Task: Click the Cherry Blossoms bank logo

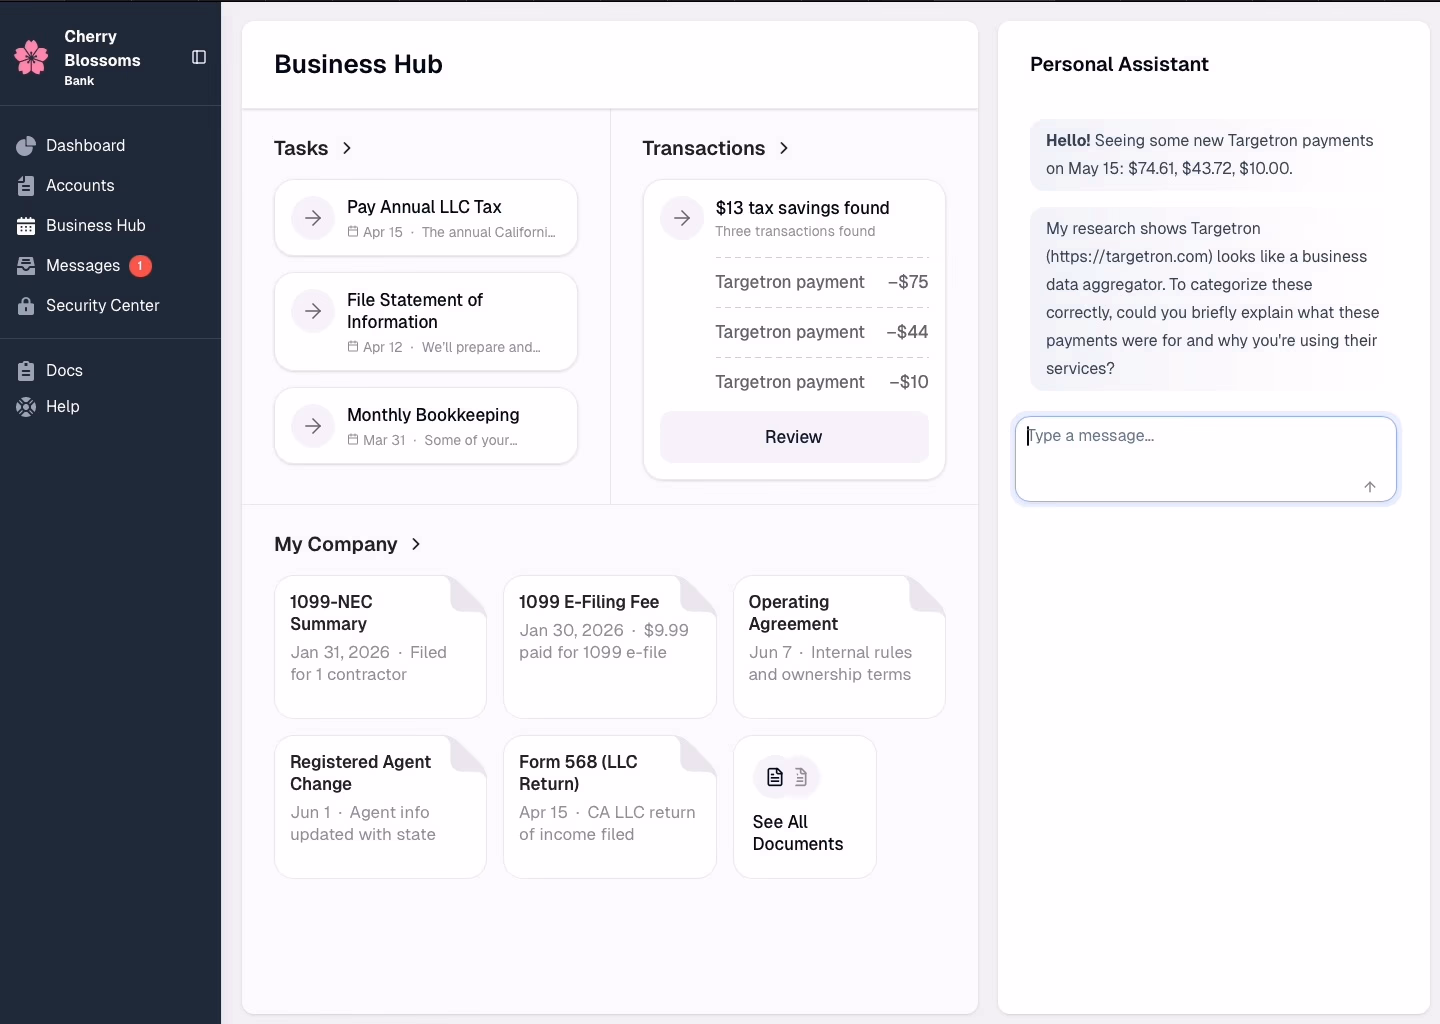Action: point(31,57)
